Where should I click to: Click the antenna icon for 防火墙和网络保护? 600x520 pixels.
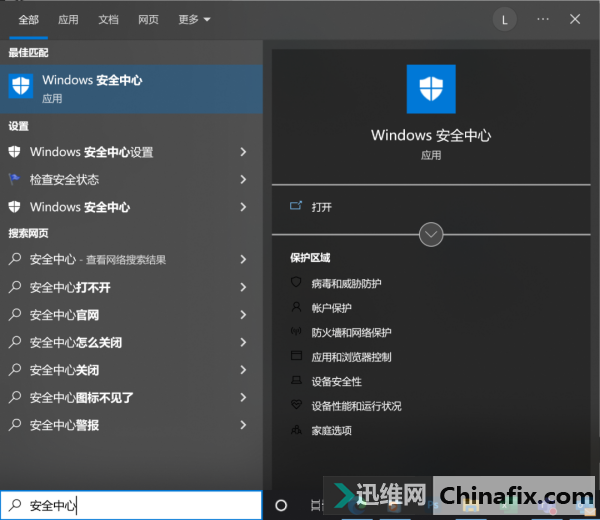click(296, 331)
